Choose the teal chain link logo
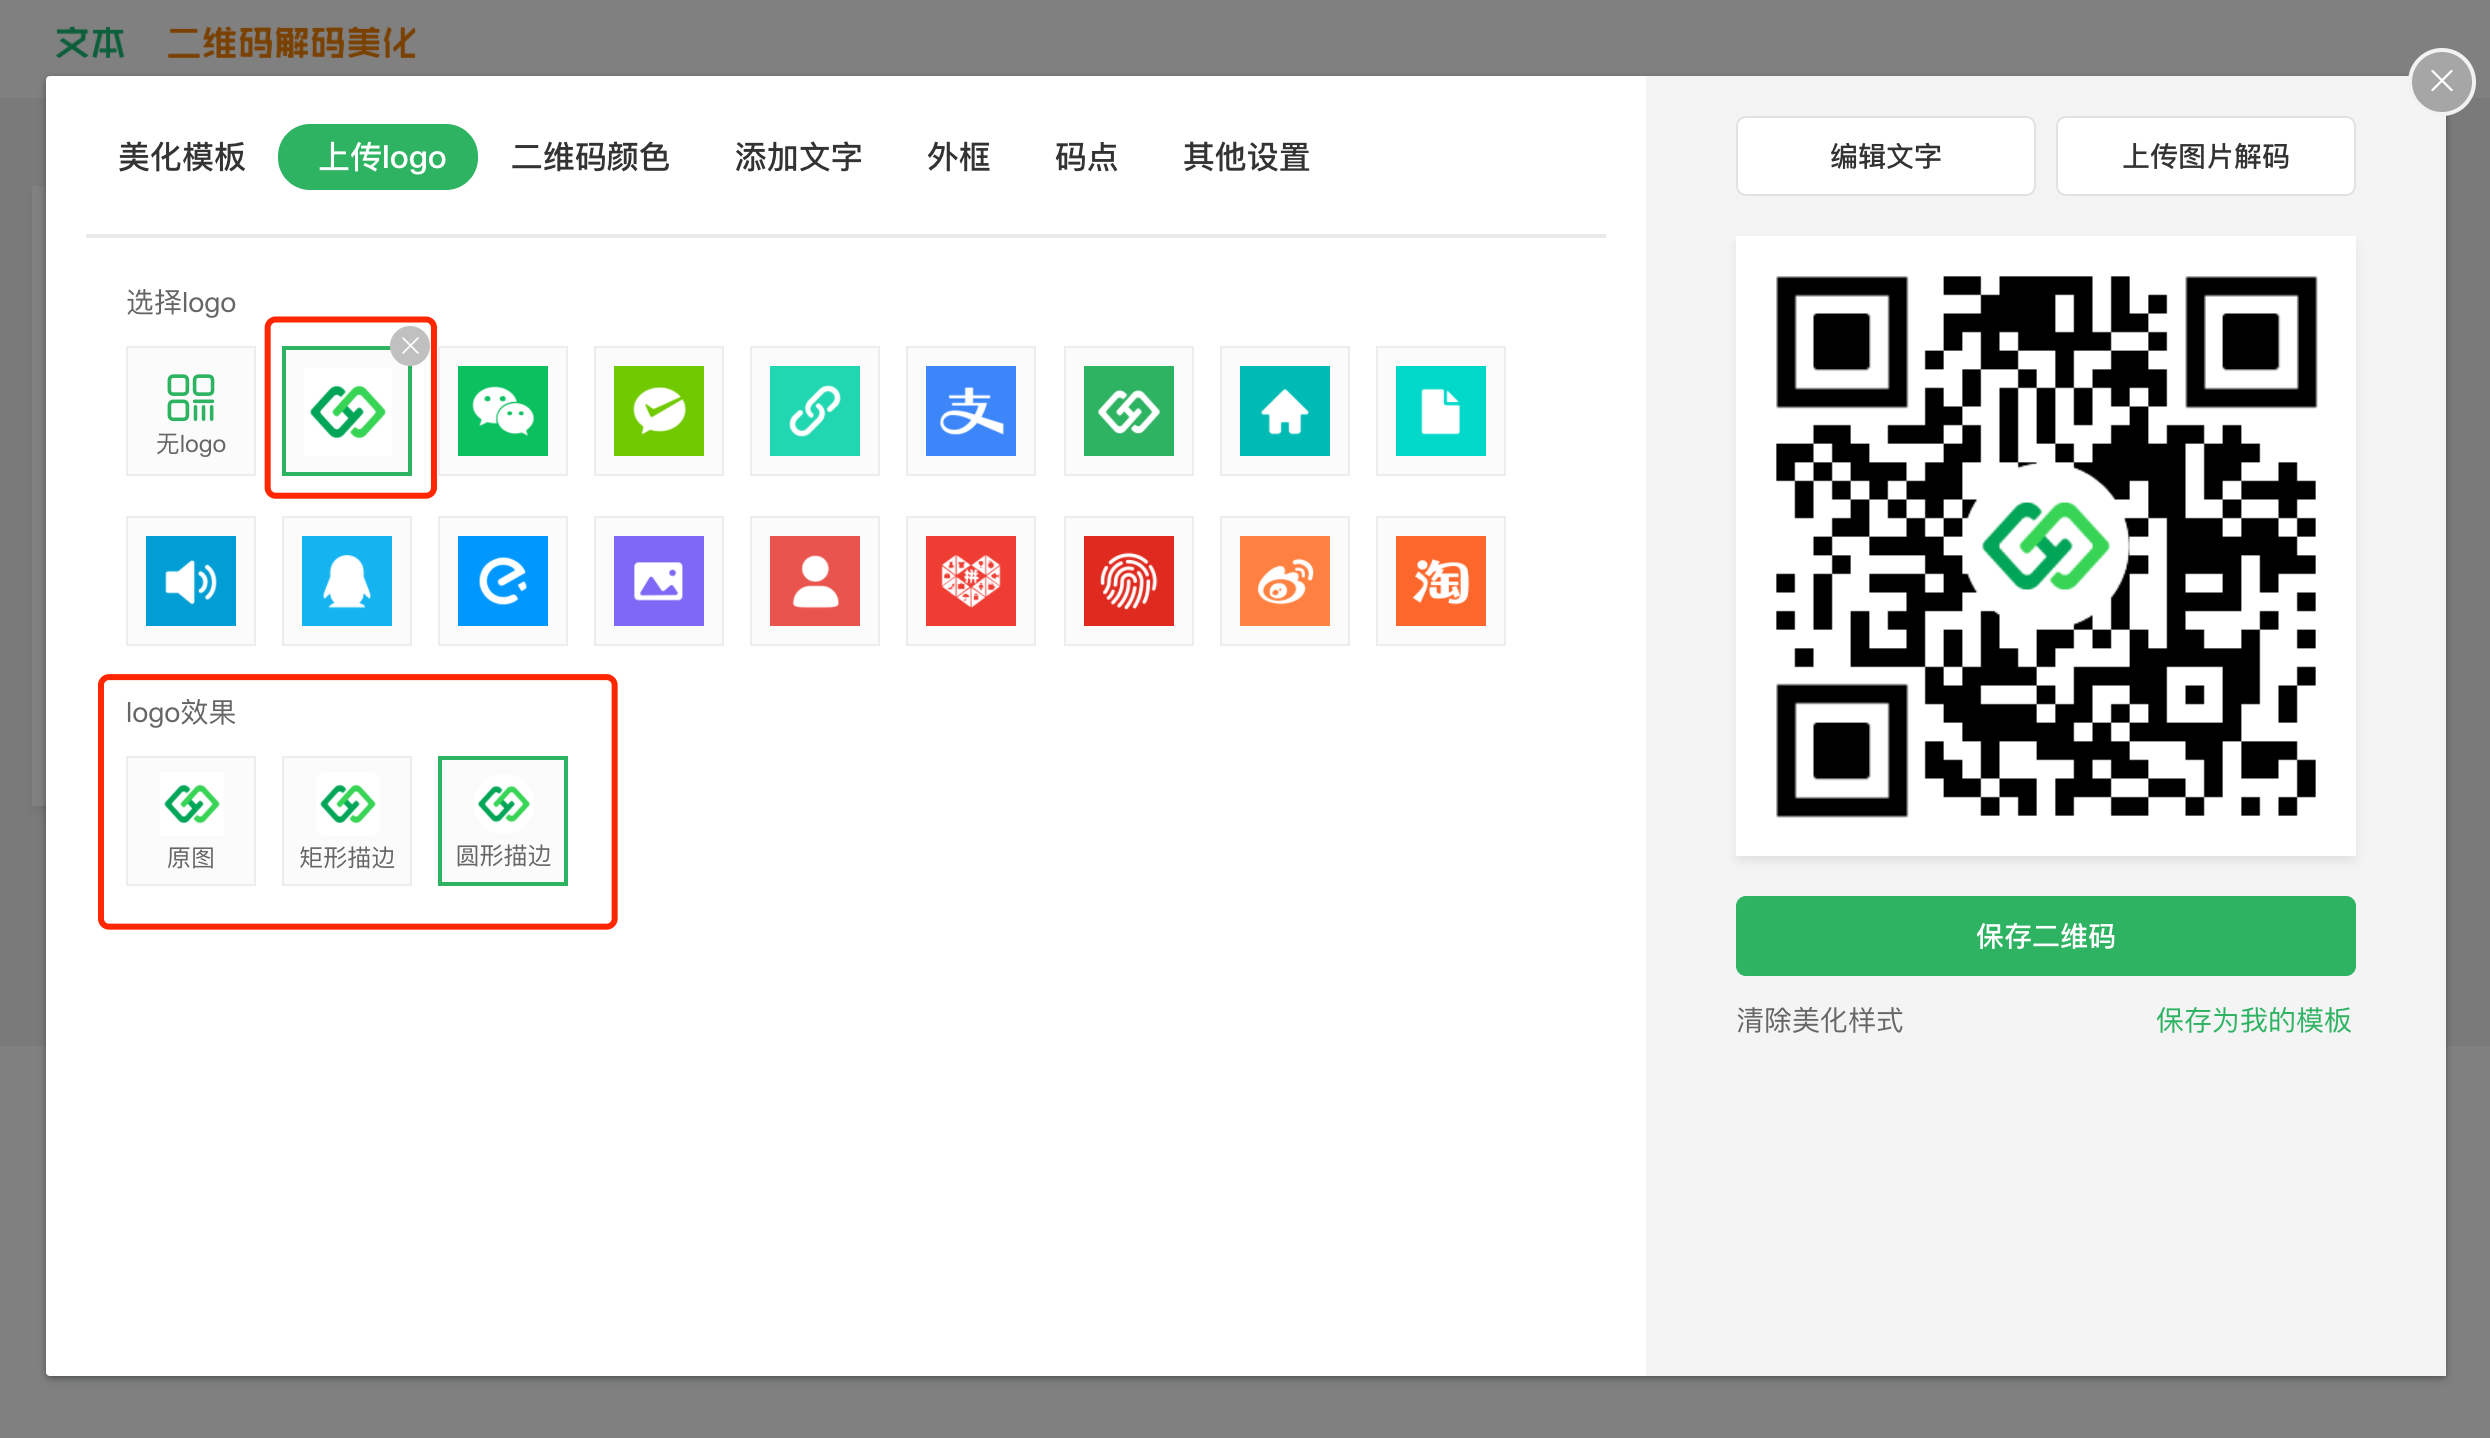This screenshot has height=1438, width=2490. click(x=815, y=411)
